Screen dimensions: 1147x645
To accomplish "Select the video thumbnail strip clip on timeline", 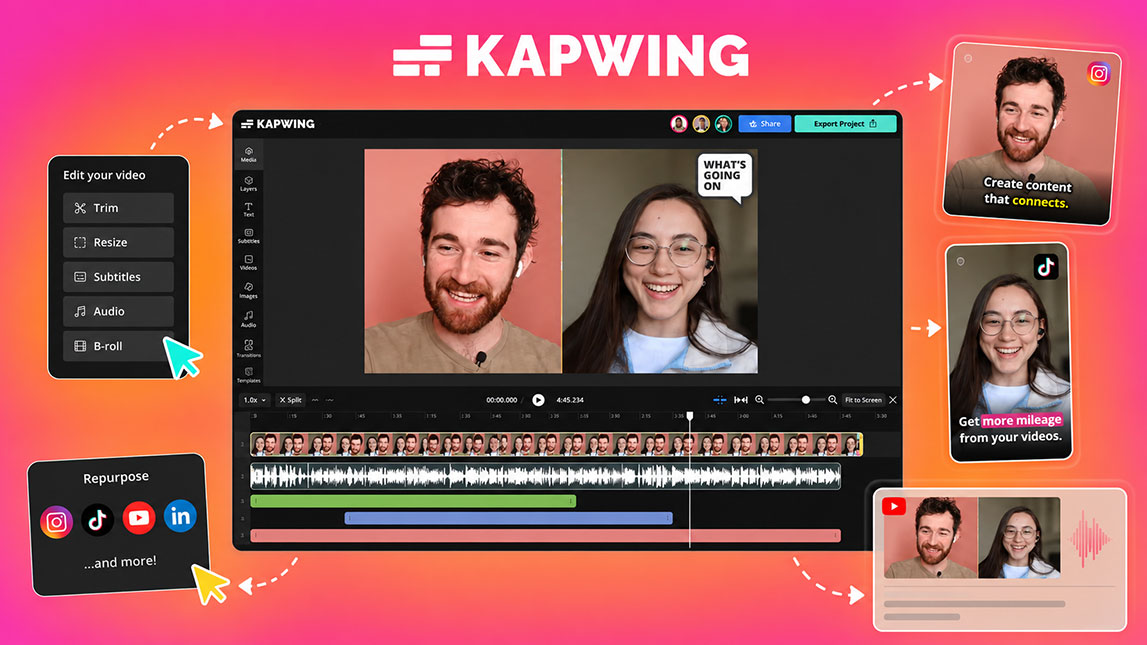I will 557,444.
